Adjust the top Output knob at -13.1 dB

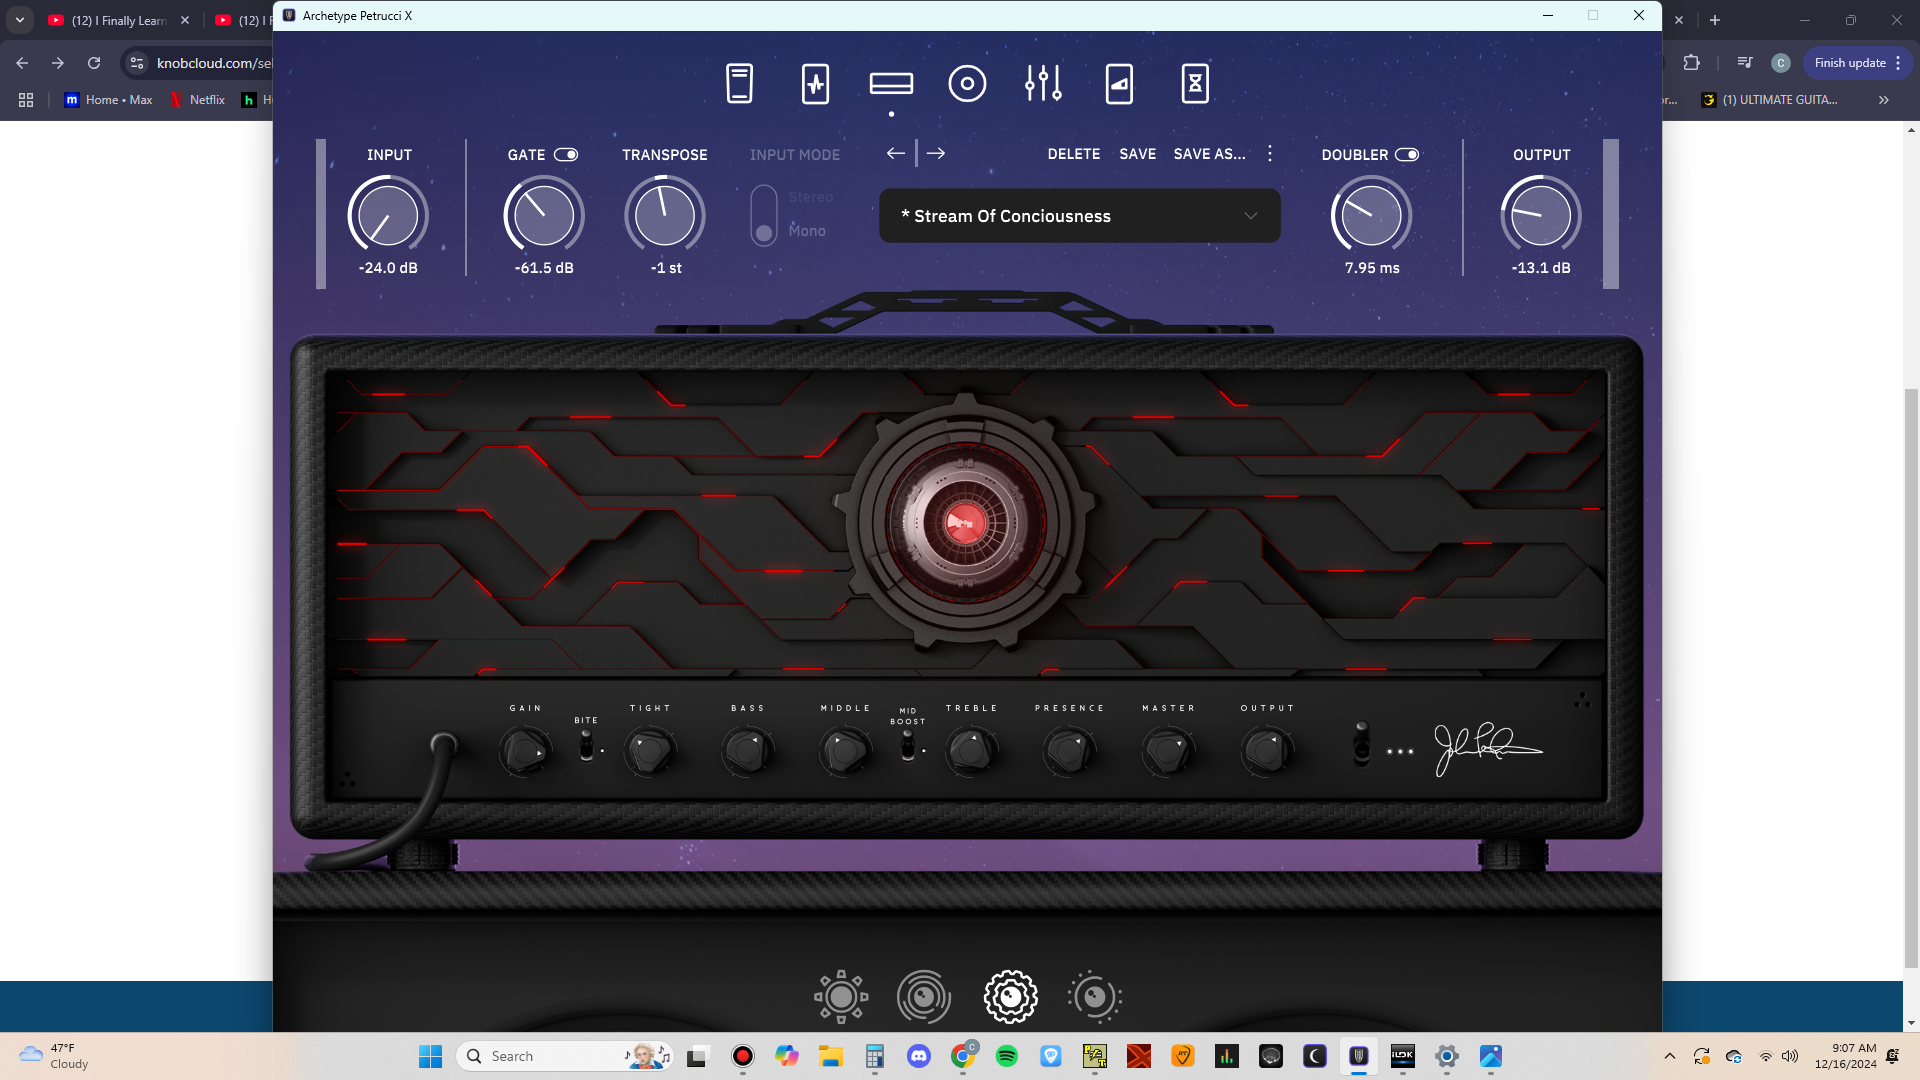[x=1541, y=216]
